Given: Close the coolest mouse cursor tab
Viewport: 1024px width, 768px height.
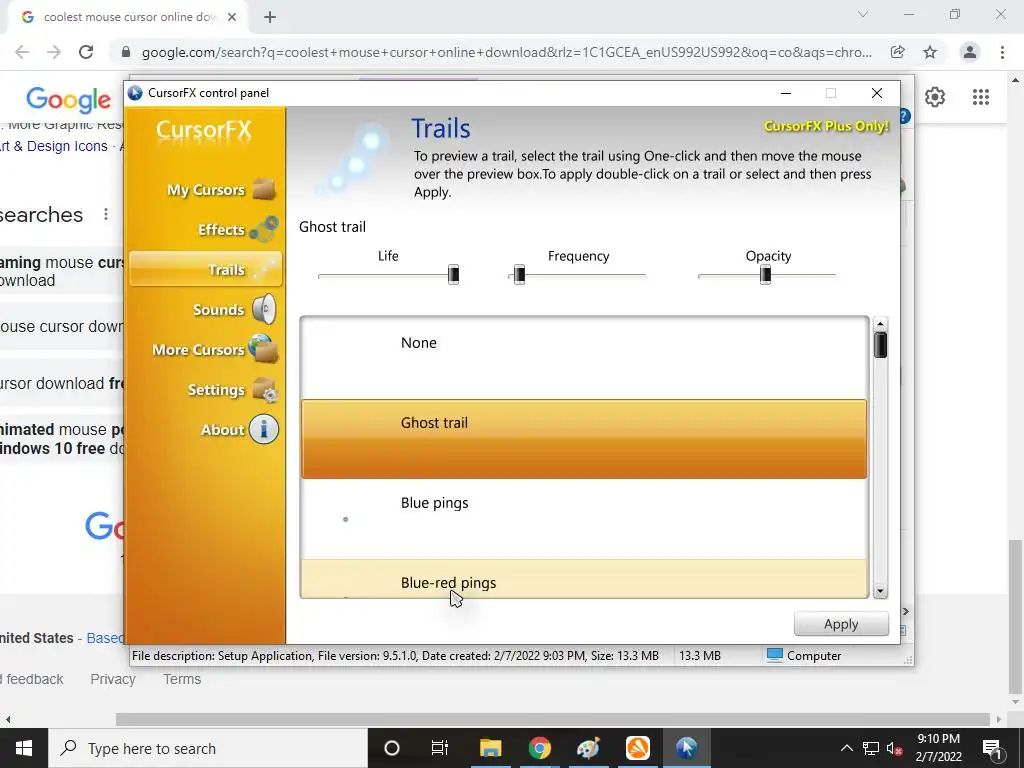Looking at the screenshot, I should (232, 17).
